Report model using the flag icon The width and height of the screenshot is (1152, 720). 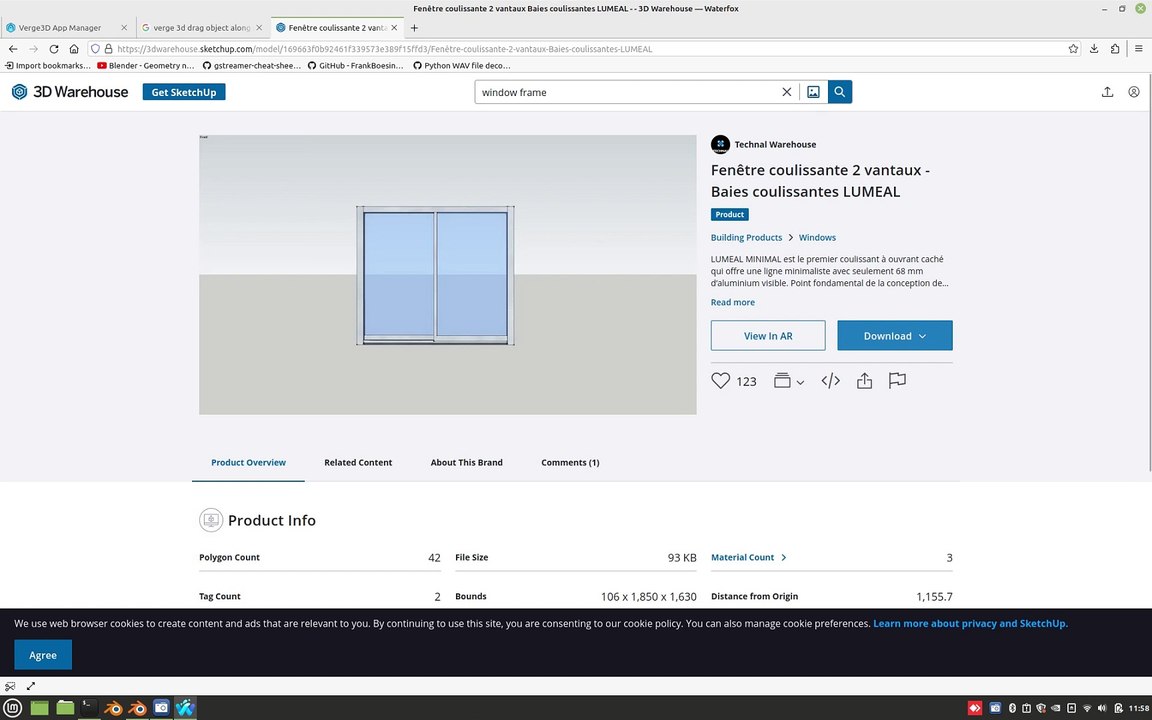click(x=897, y=381)
